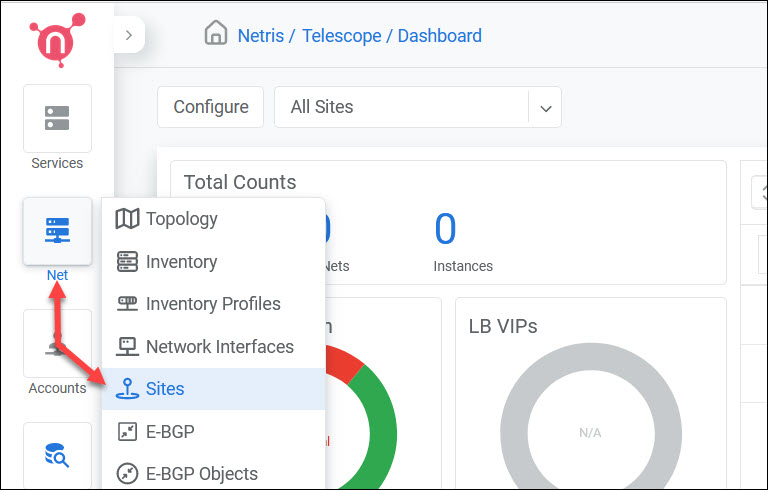Click the Net sidebar icon
Screen dimensions: 768x490
click(x=57, y=231)
